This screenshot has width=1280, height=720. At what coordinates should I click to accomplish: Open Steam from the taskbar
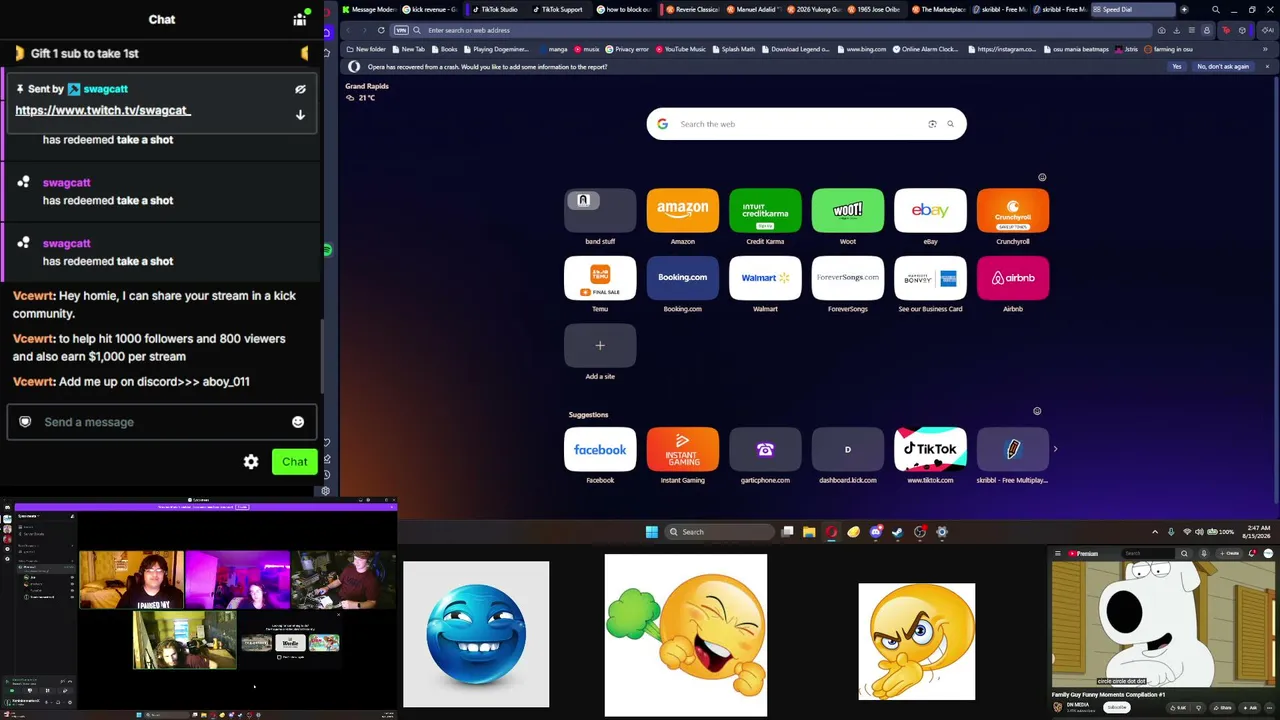pyautogui.click(x=898, y=532)
